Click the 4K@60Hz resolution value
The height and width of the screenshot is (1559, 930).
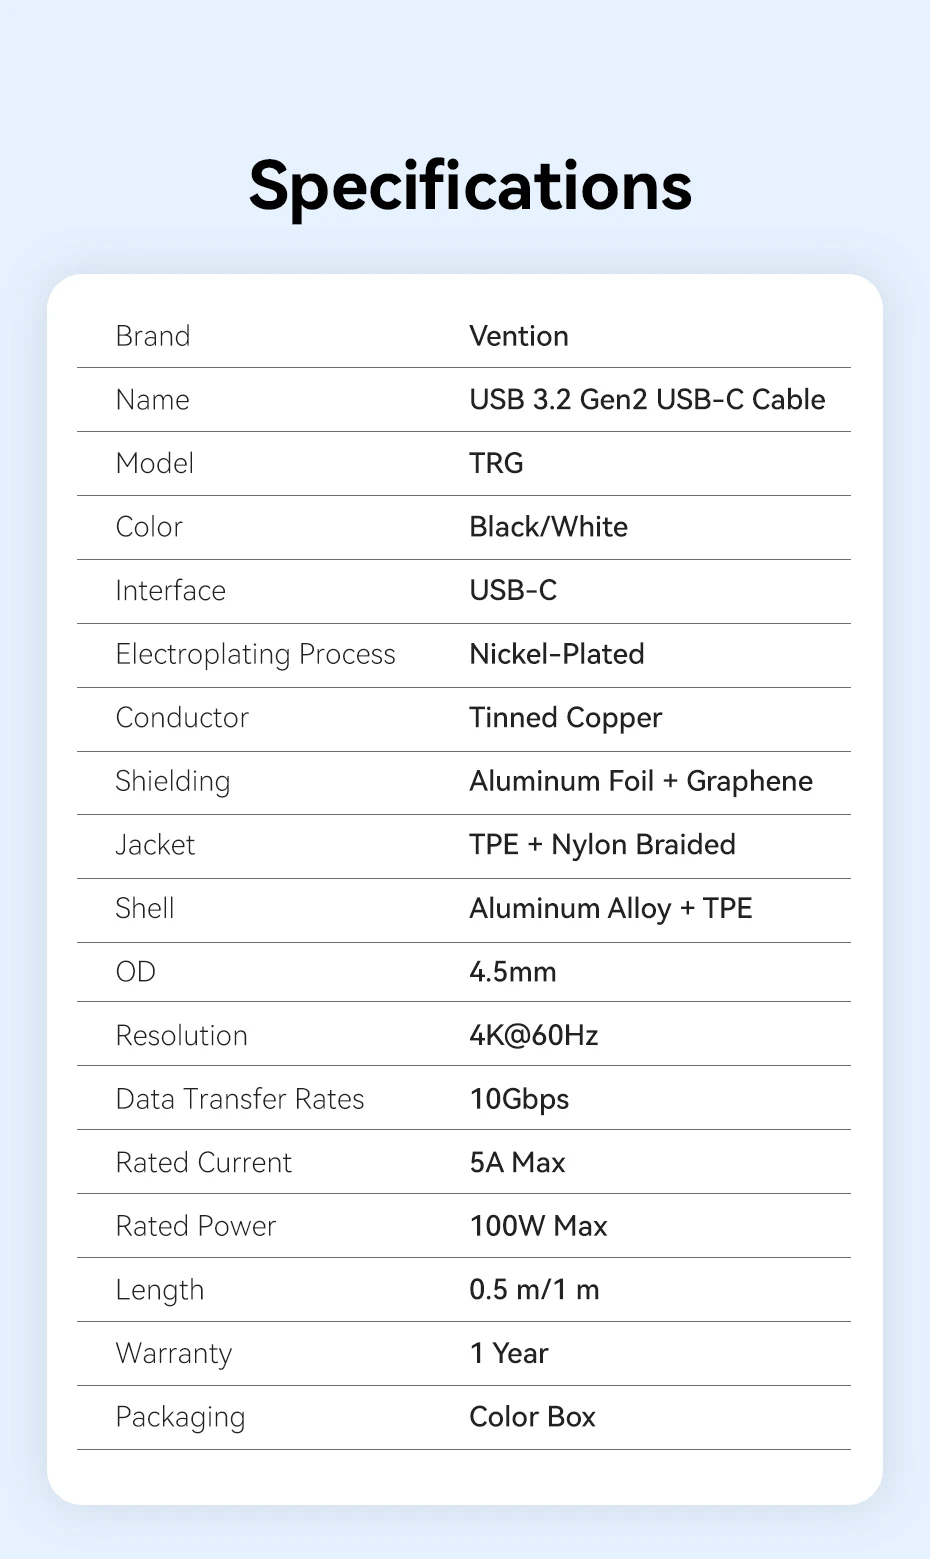point(534,1035)
